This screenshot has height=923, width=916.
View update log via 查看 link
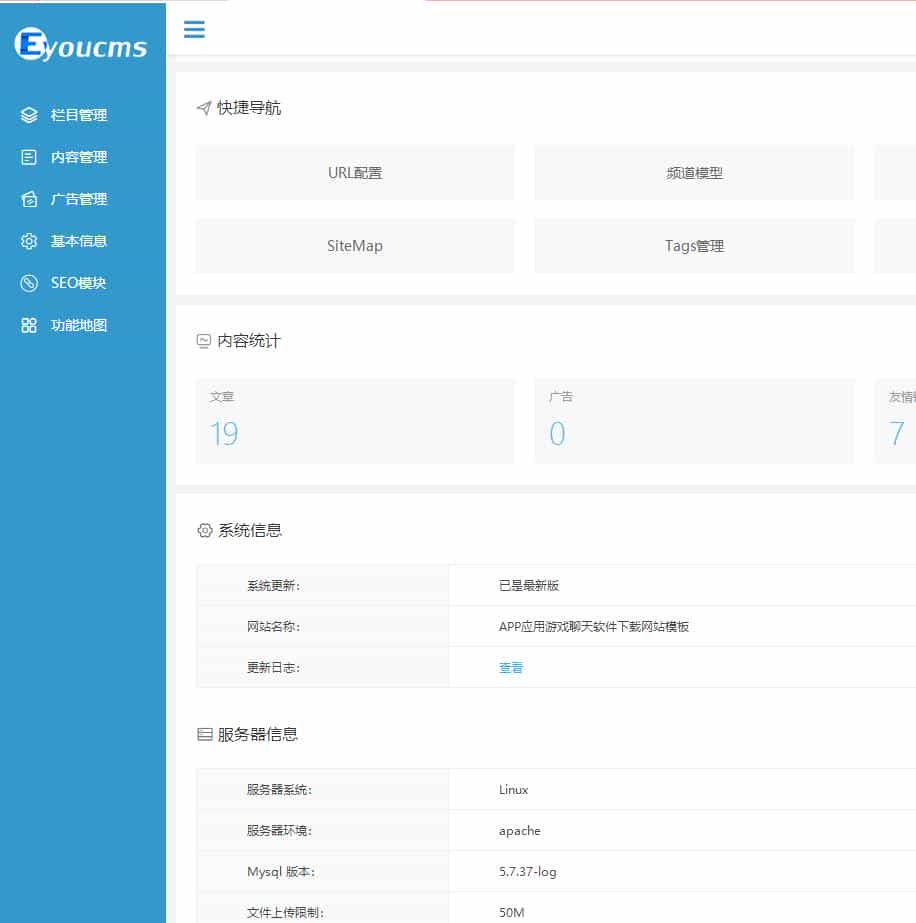pyautogui.click(x=510, y=668)
